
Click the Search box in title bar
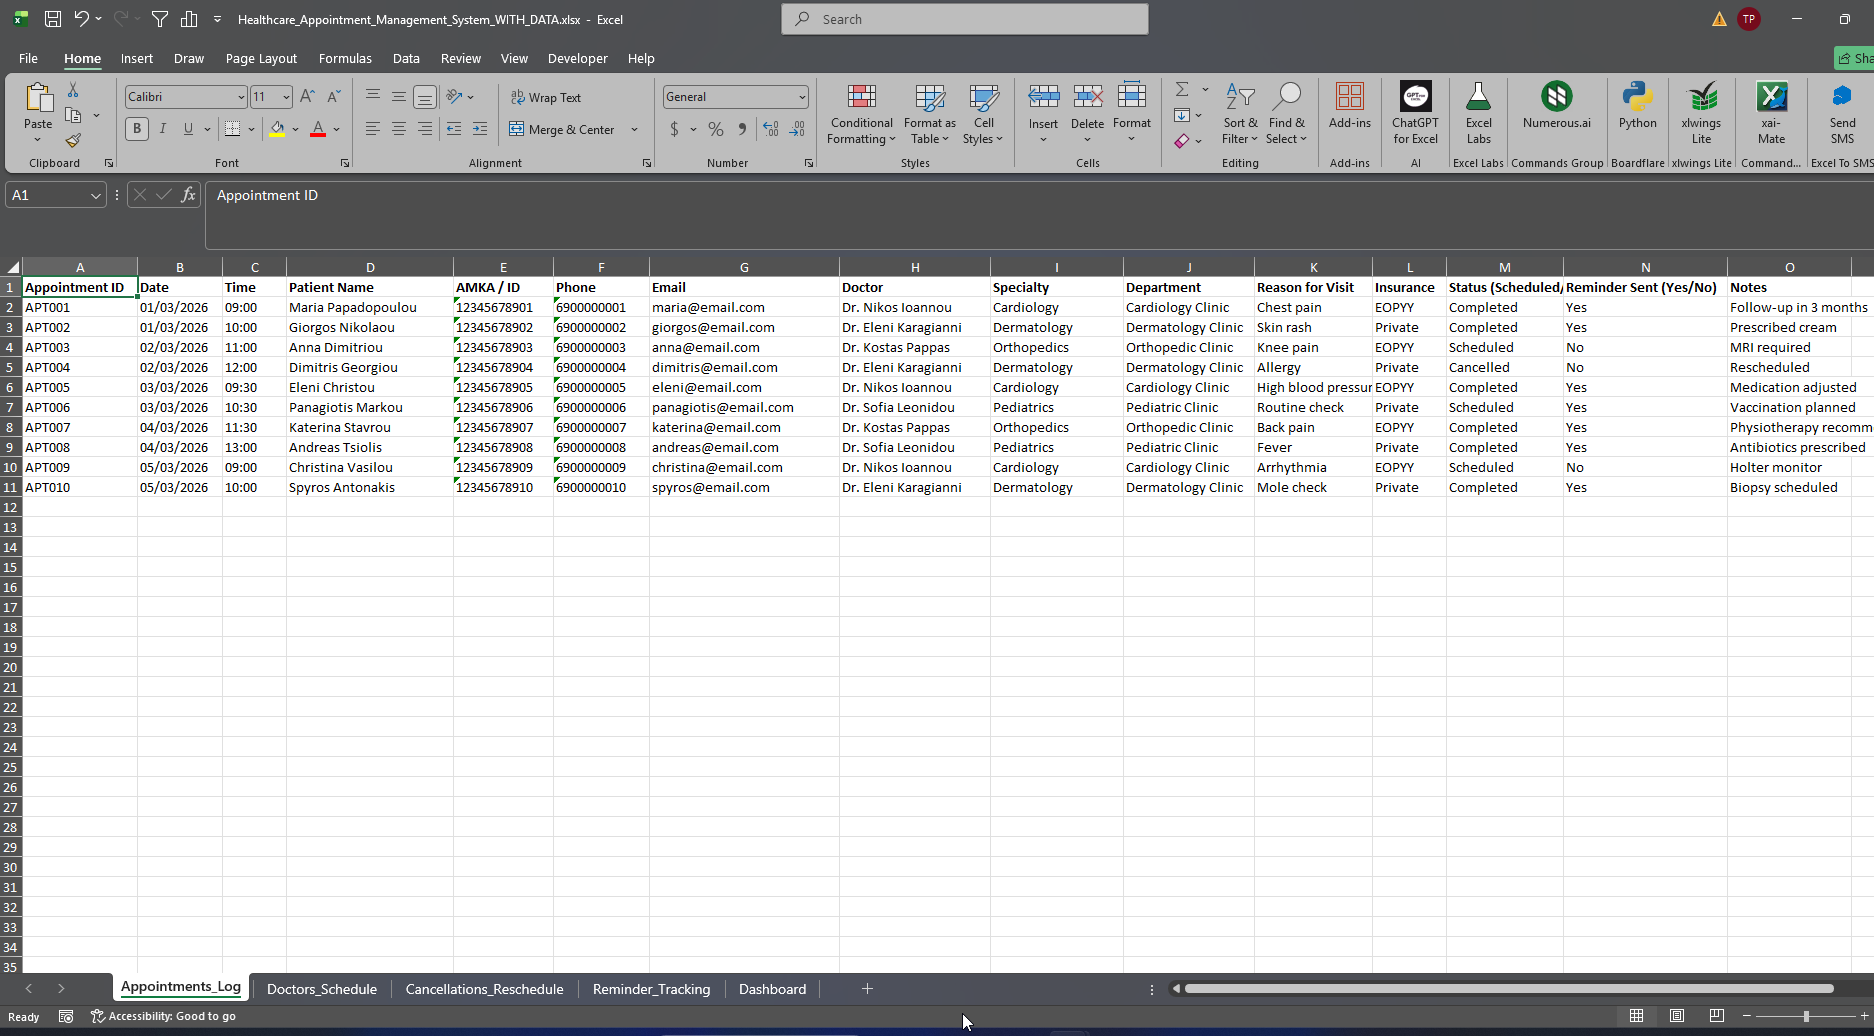964,19
